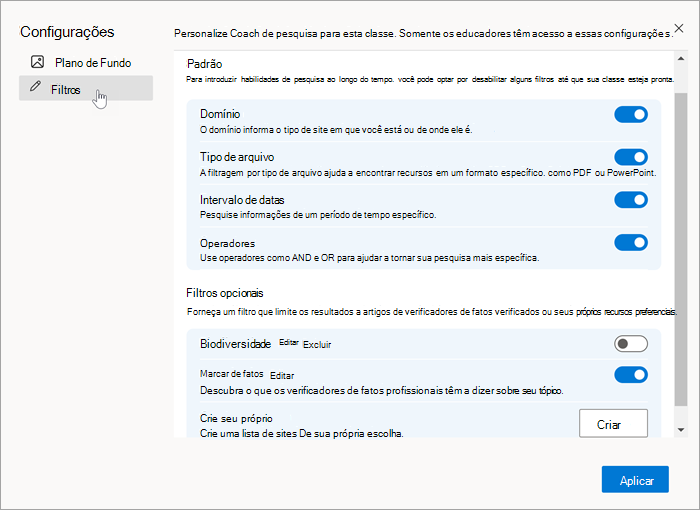This screenshot has width=700, height=510.
Task: Click the Crie seu próprio label
Action: (x=236, y=418)
